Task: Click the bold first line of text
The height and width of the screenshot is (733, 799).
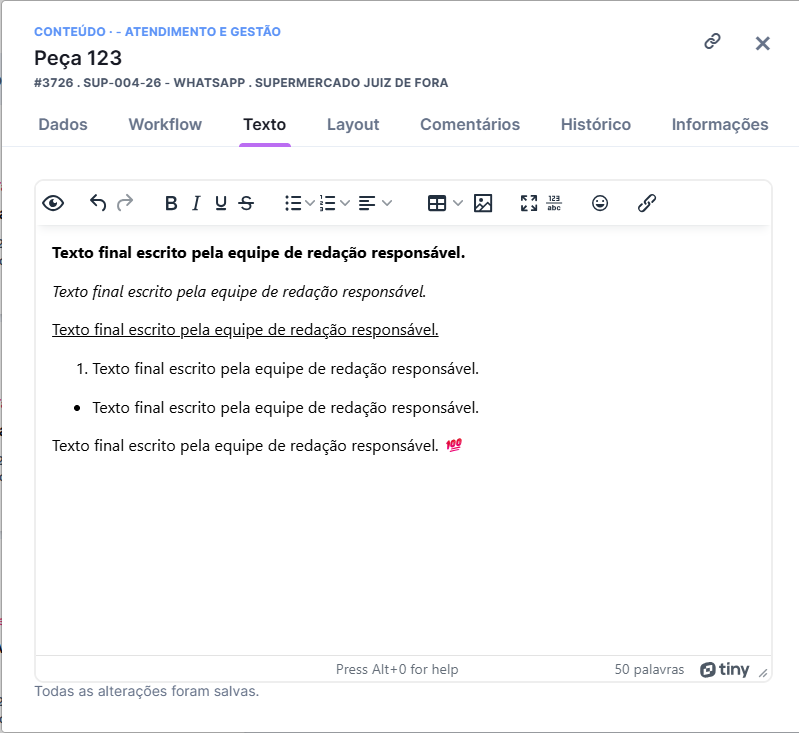Action: (x=258, y=253)
